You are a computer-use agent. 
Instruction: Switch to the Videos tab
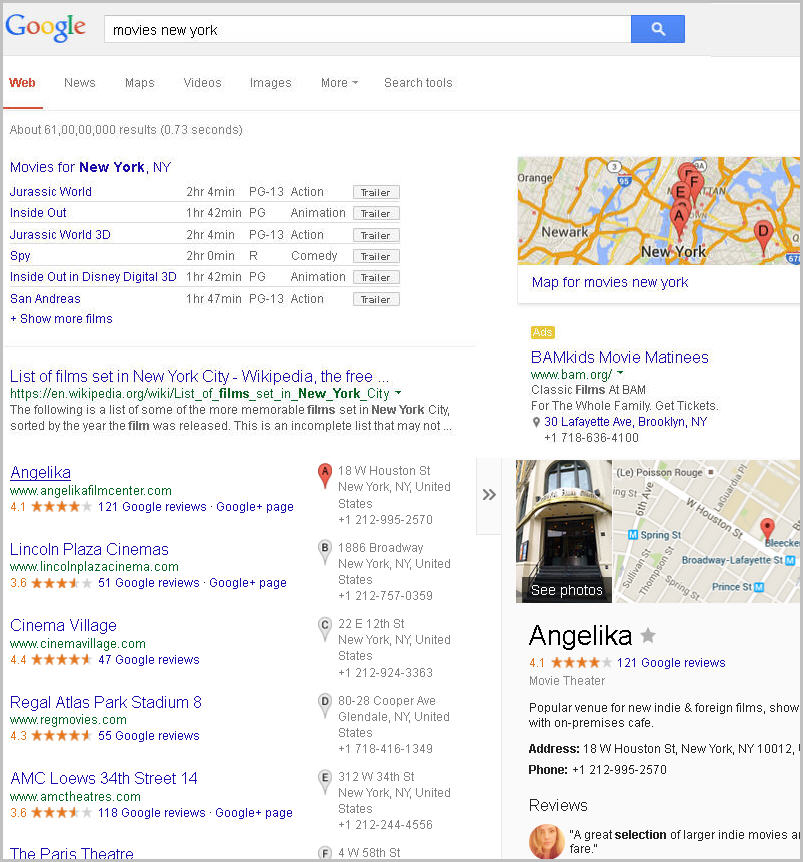coord(202,83)
